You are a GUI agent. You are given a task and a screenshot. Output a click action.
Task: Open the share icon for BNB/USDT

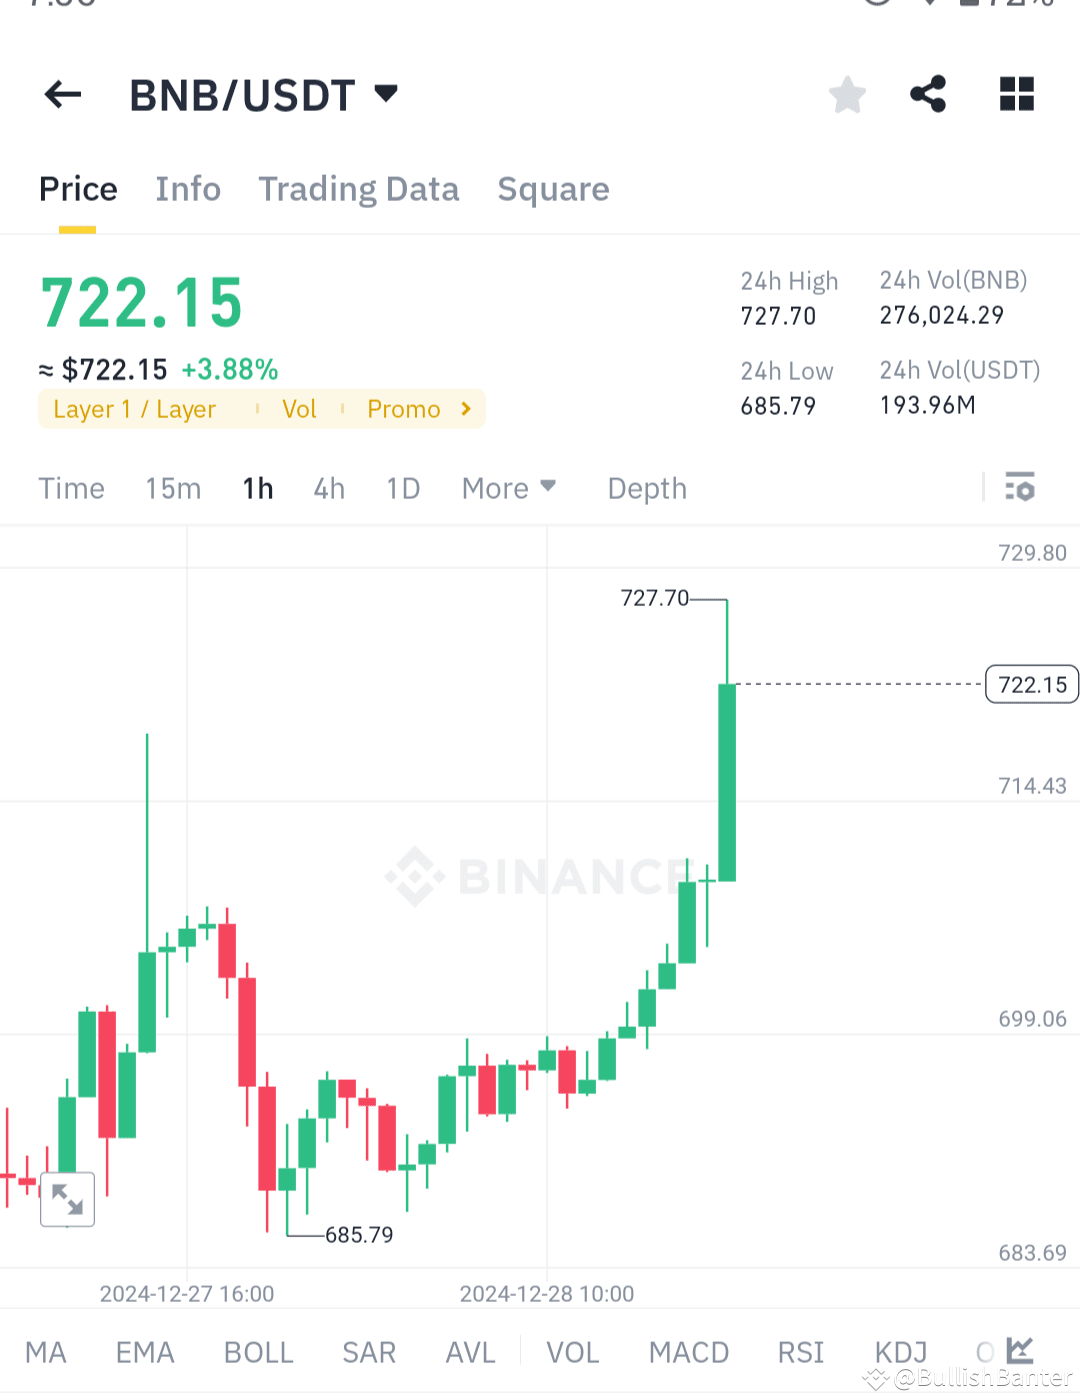click(928, 94)
